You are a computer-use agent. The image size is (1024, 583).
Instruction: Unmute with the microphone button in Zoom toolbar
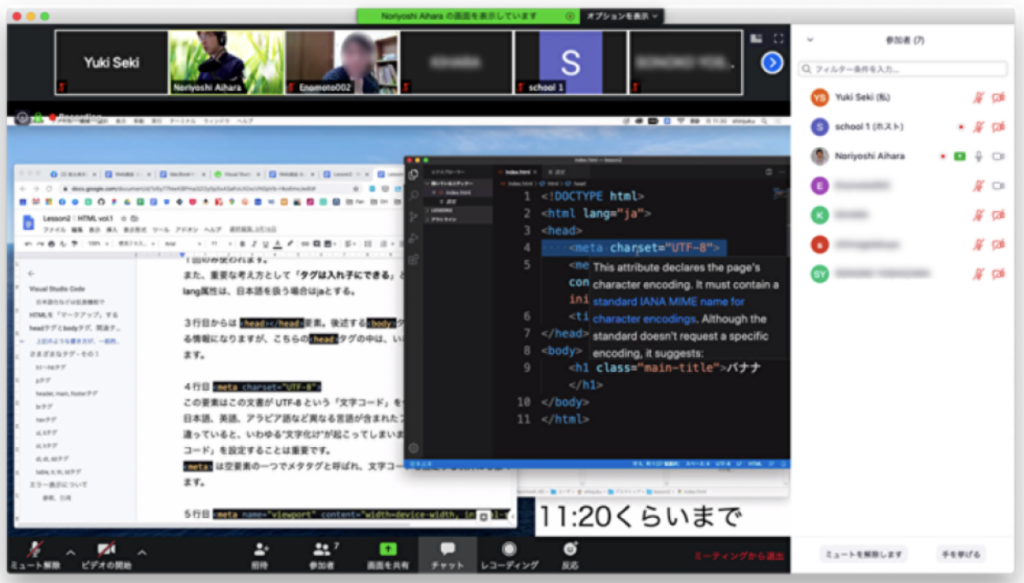pyautogui.click(x=35, y=554)
